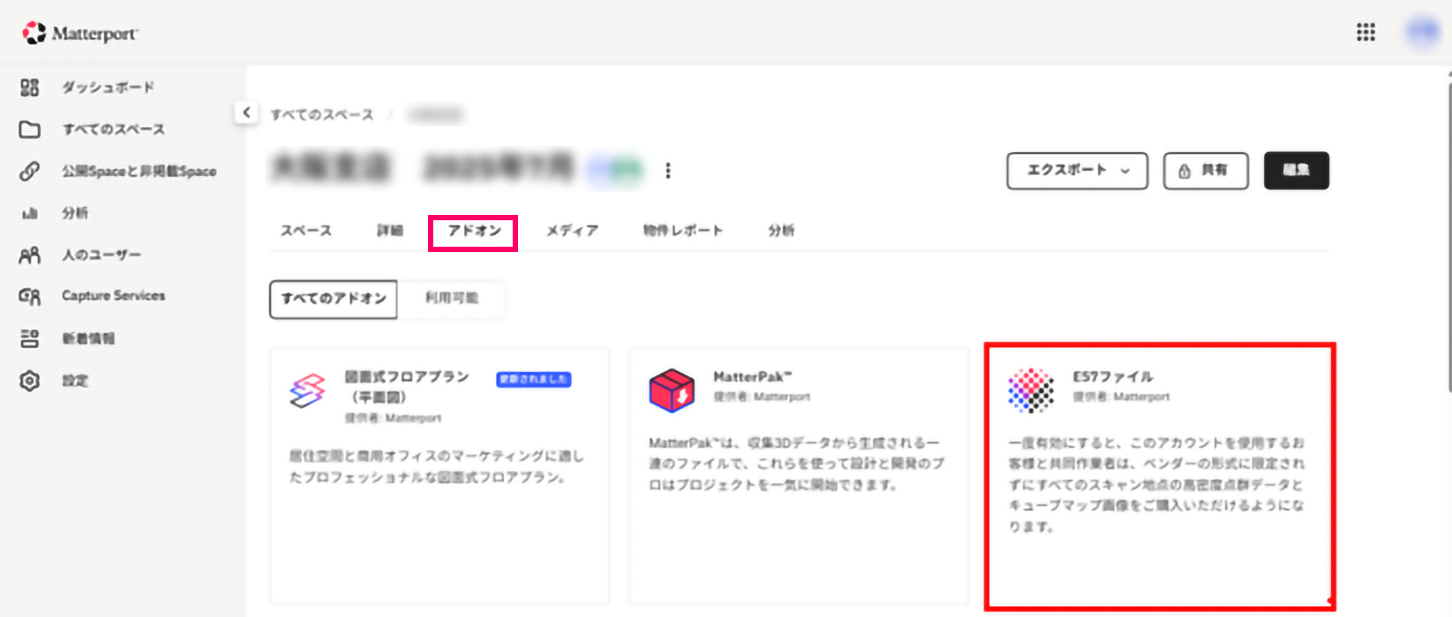Collapse the sidebar with the chevron
Viewport: 1452px width, 617px height.
click(246, 112)
